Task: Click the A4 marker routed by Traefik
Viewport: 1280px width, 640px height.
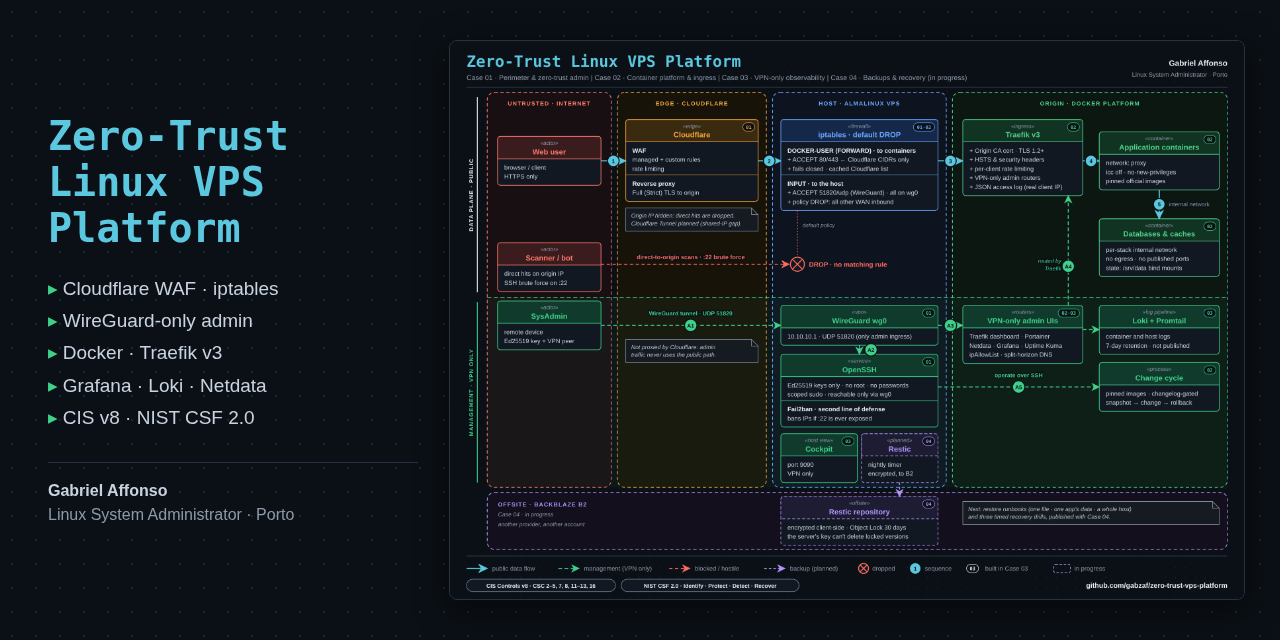Action: tap(1068, 266)
